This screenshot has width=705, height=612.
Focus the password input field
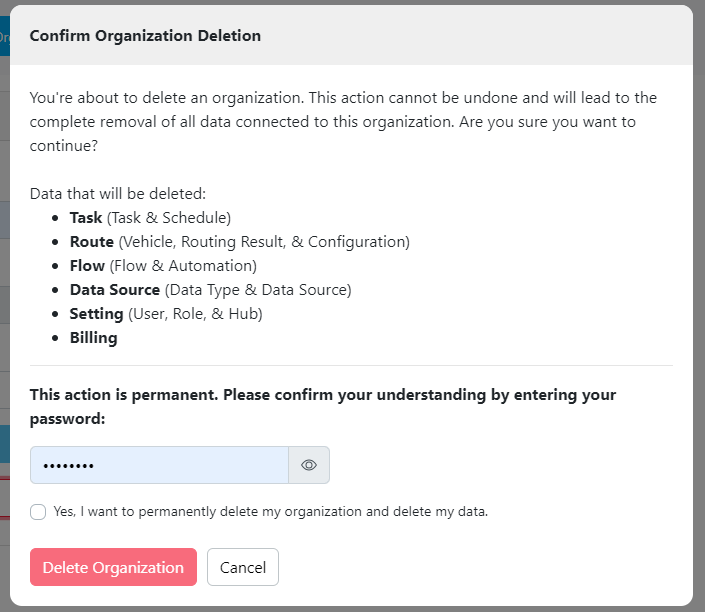coord(160,465)
